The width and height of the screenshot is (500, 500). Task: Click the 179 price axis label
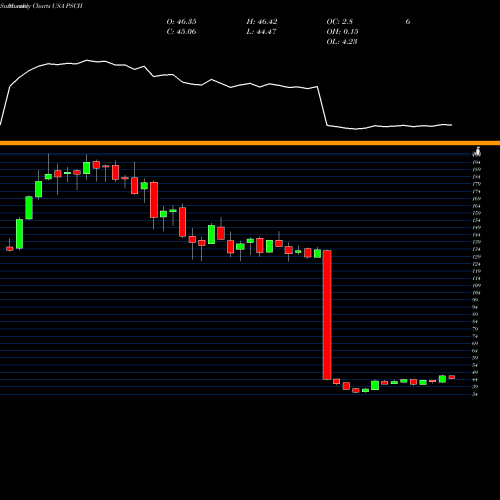pos(476,184)
